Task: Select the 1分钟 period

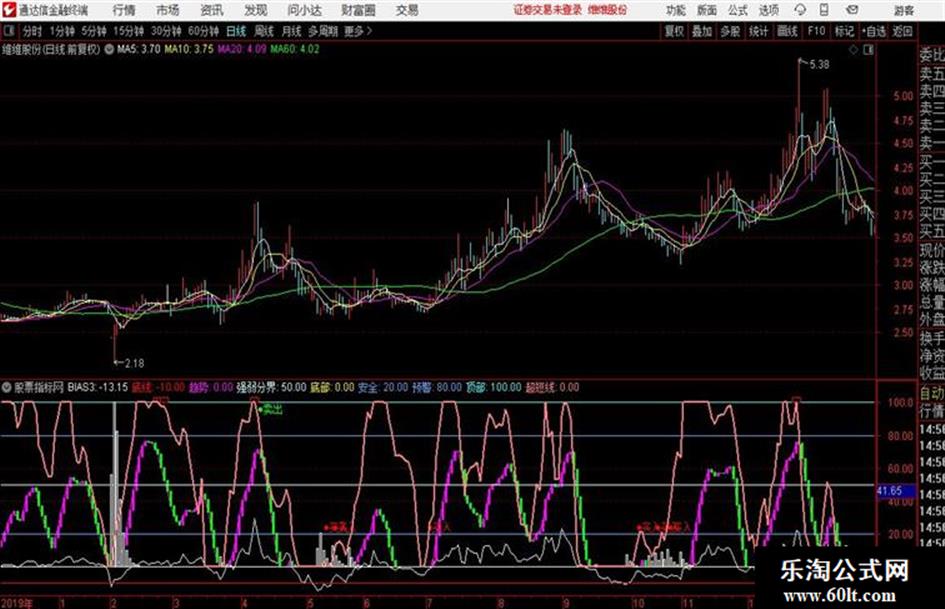Action: [x=61, y=31]
